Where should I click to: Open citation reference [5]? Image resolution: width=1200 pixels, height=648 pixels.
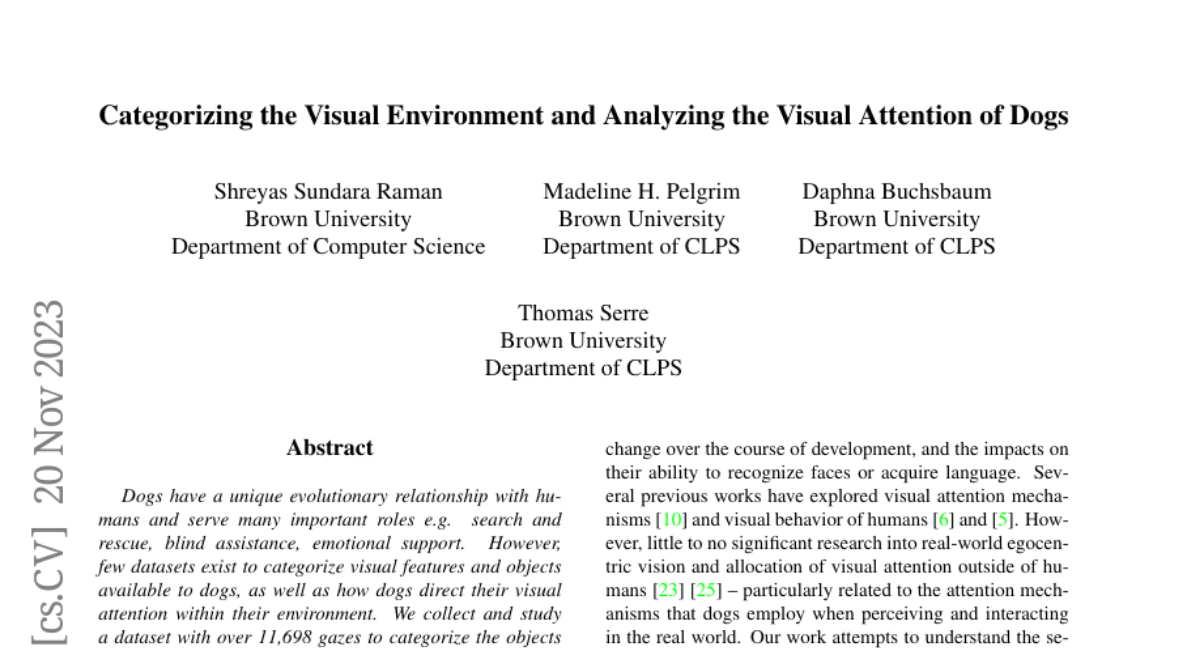(x=1004, y=520)
